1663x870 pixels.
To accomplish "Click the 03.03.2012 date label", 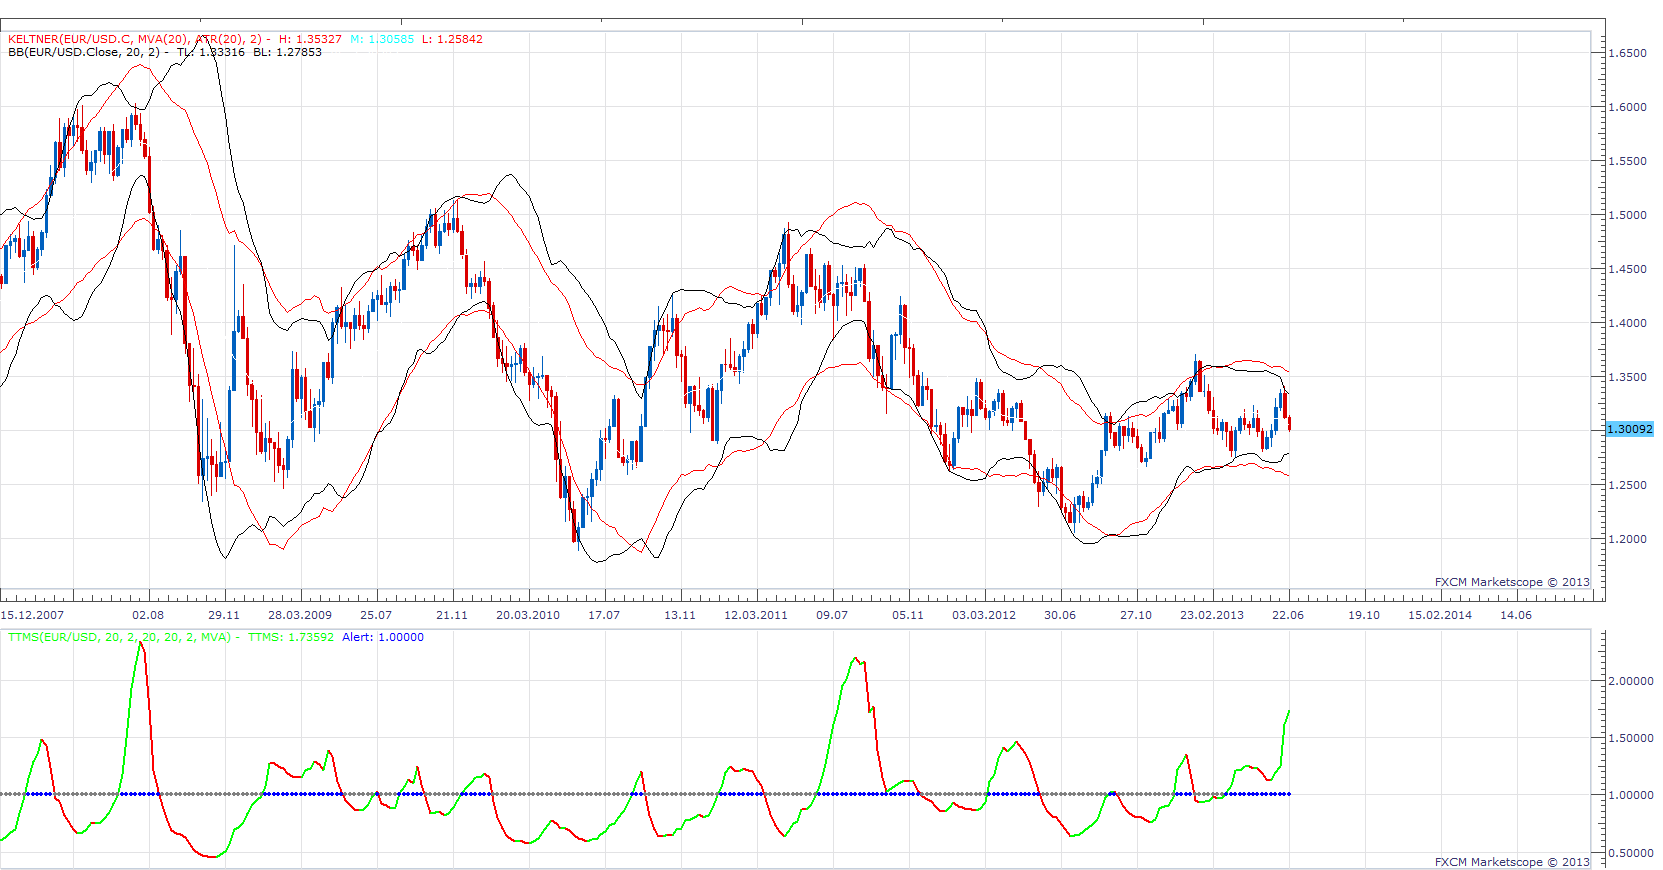I will pos(984,615).
